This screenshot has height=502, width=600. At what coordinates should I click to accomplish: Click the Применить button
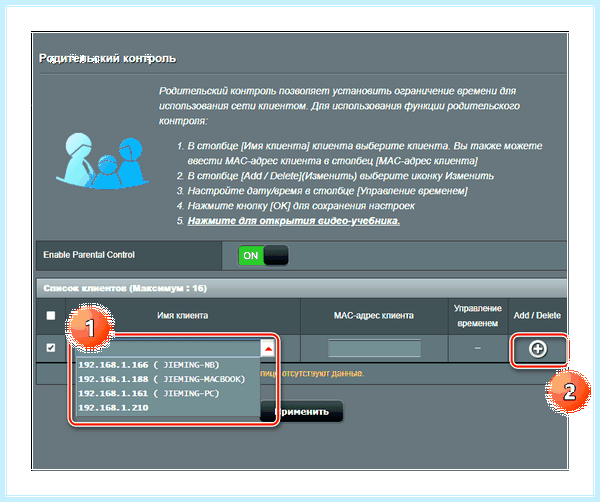click(302, 412)
